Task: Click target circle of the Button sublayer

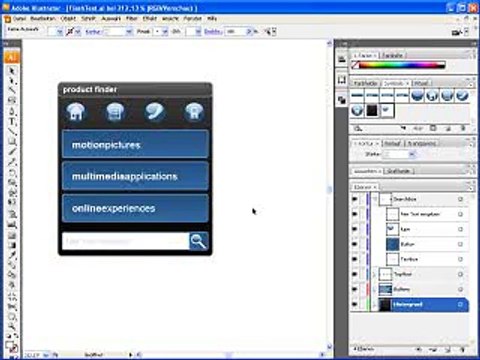Action: (x=460, y=244)
